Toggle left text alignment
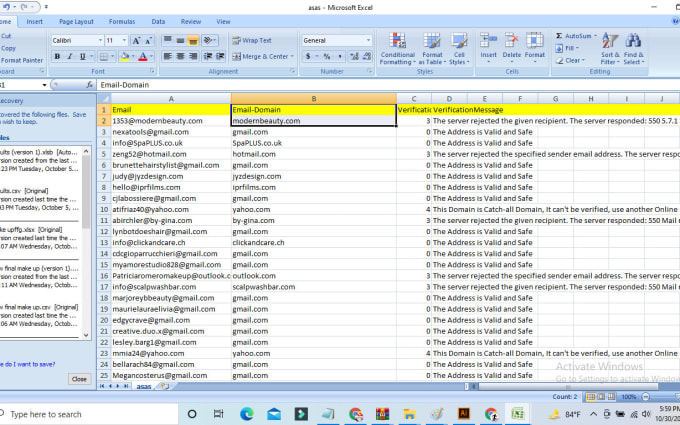 [167, 56]
